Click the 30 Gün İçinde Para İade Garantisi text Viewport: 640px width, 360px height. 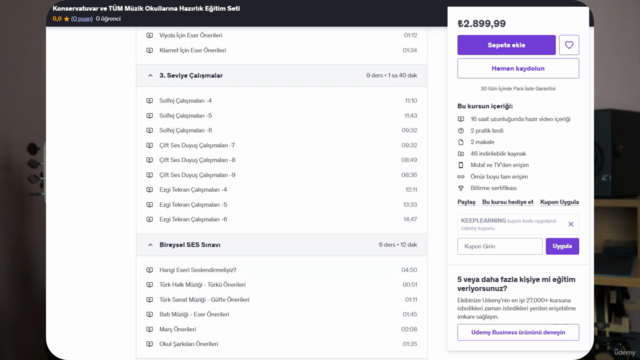tap(518, 89)
